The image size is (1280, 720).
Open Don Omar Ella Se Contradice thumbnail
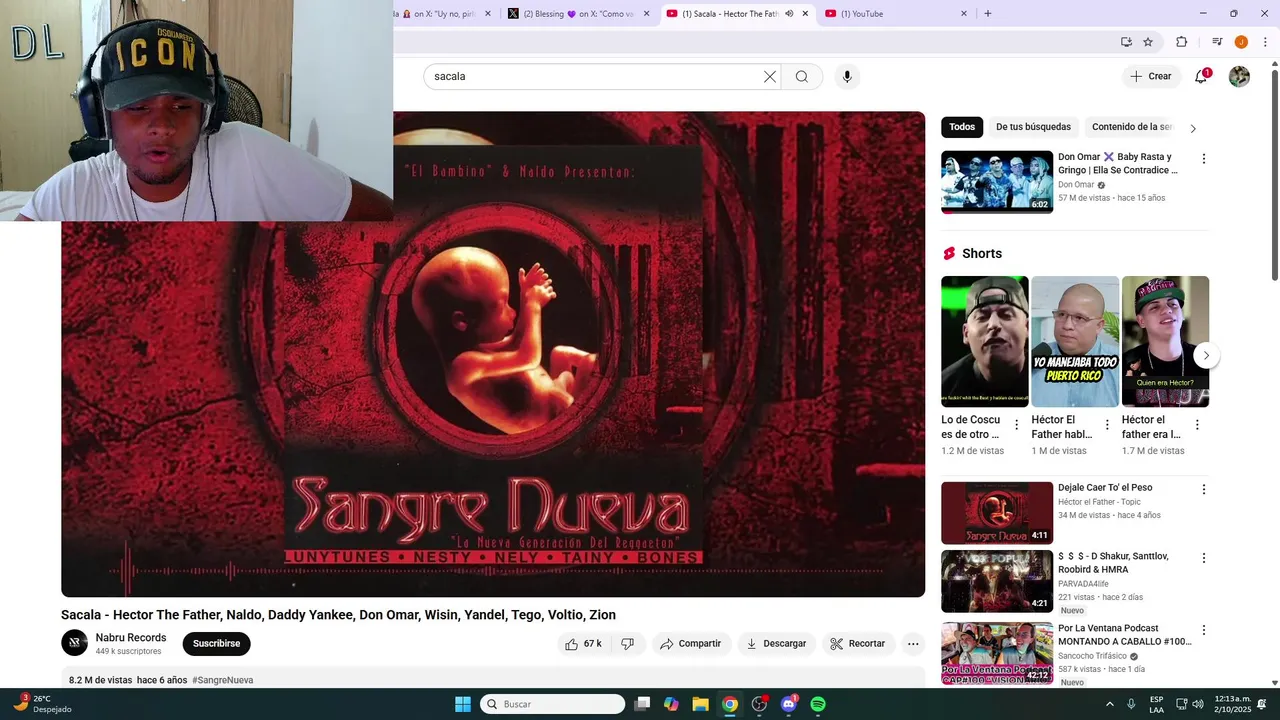coord(997,182)
